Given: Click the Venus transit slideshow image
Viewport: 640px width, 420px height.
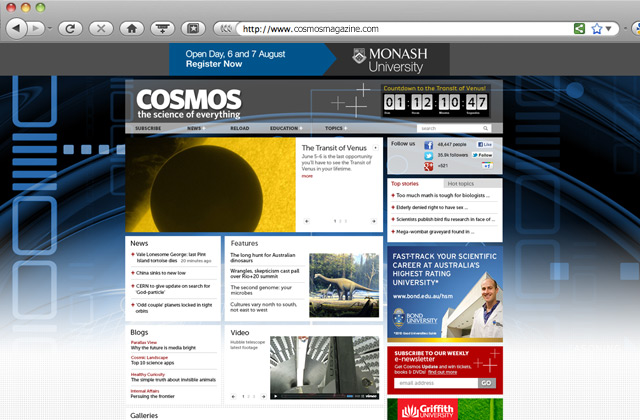Looking at the screenshot, I should click(x=210, y=184).
